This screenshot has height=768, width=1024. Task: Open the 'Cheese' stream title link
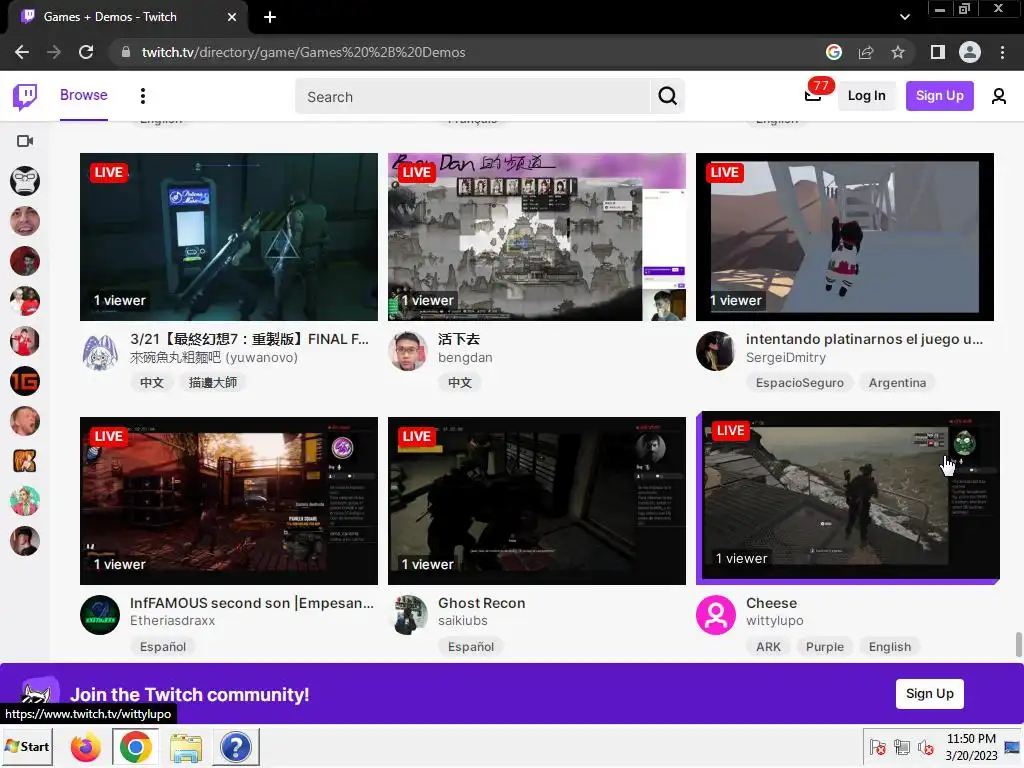(x=771, y=603)
